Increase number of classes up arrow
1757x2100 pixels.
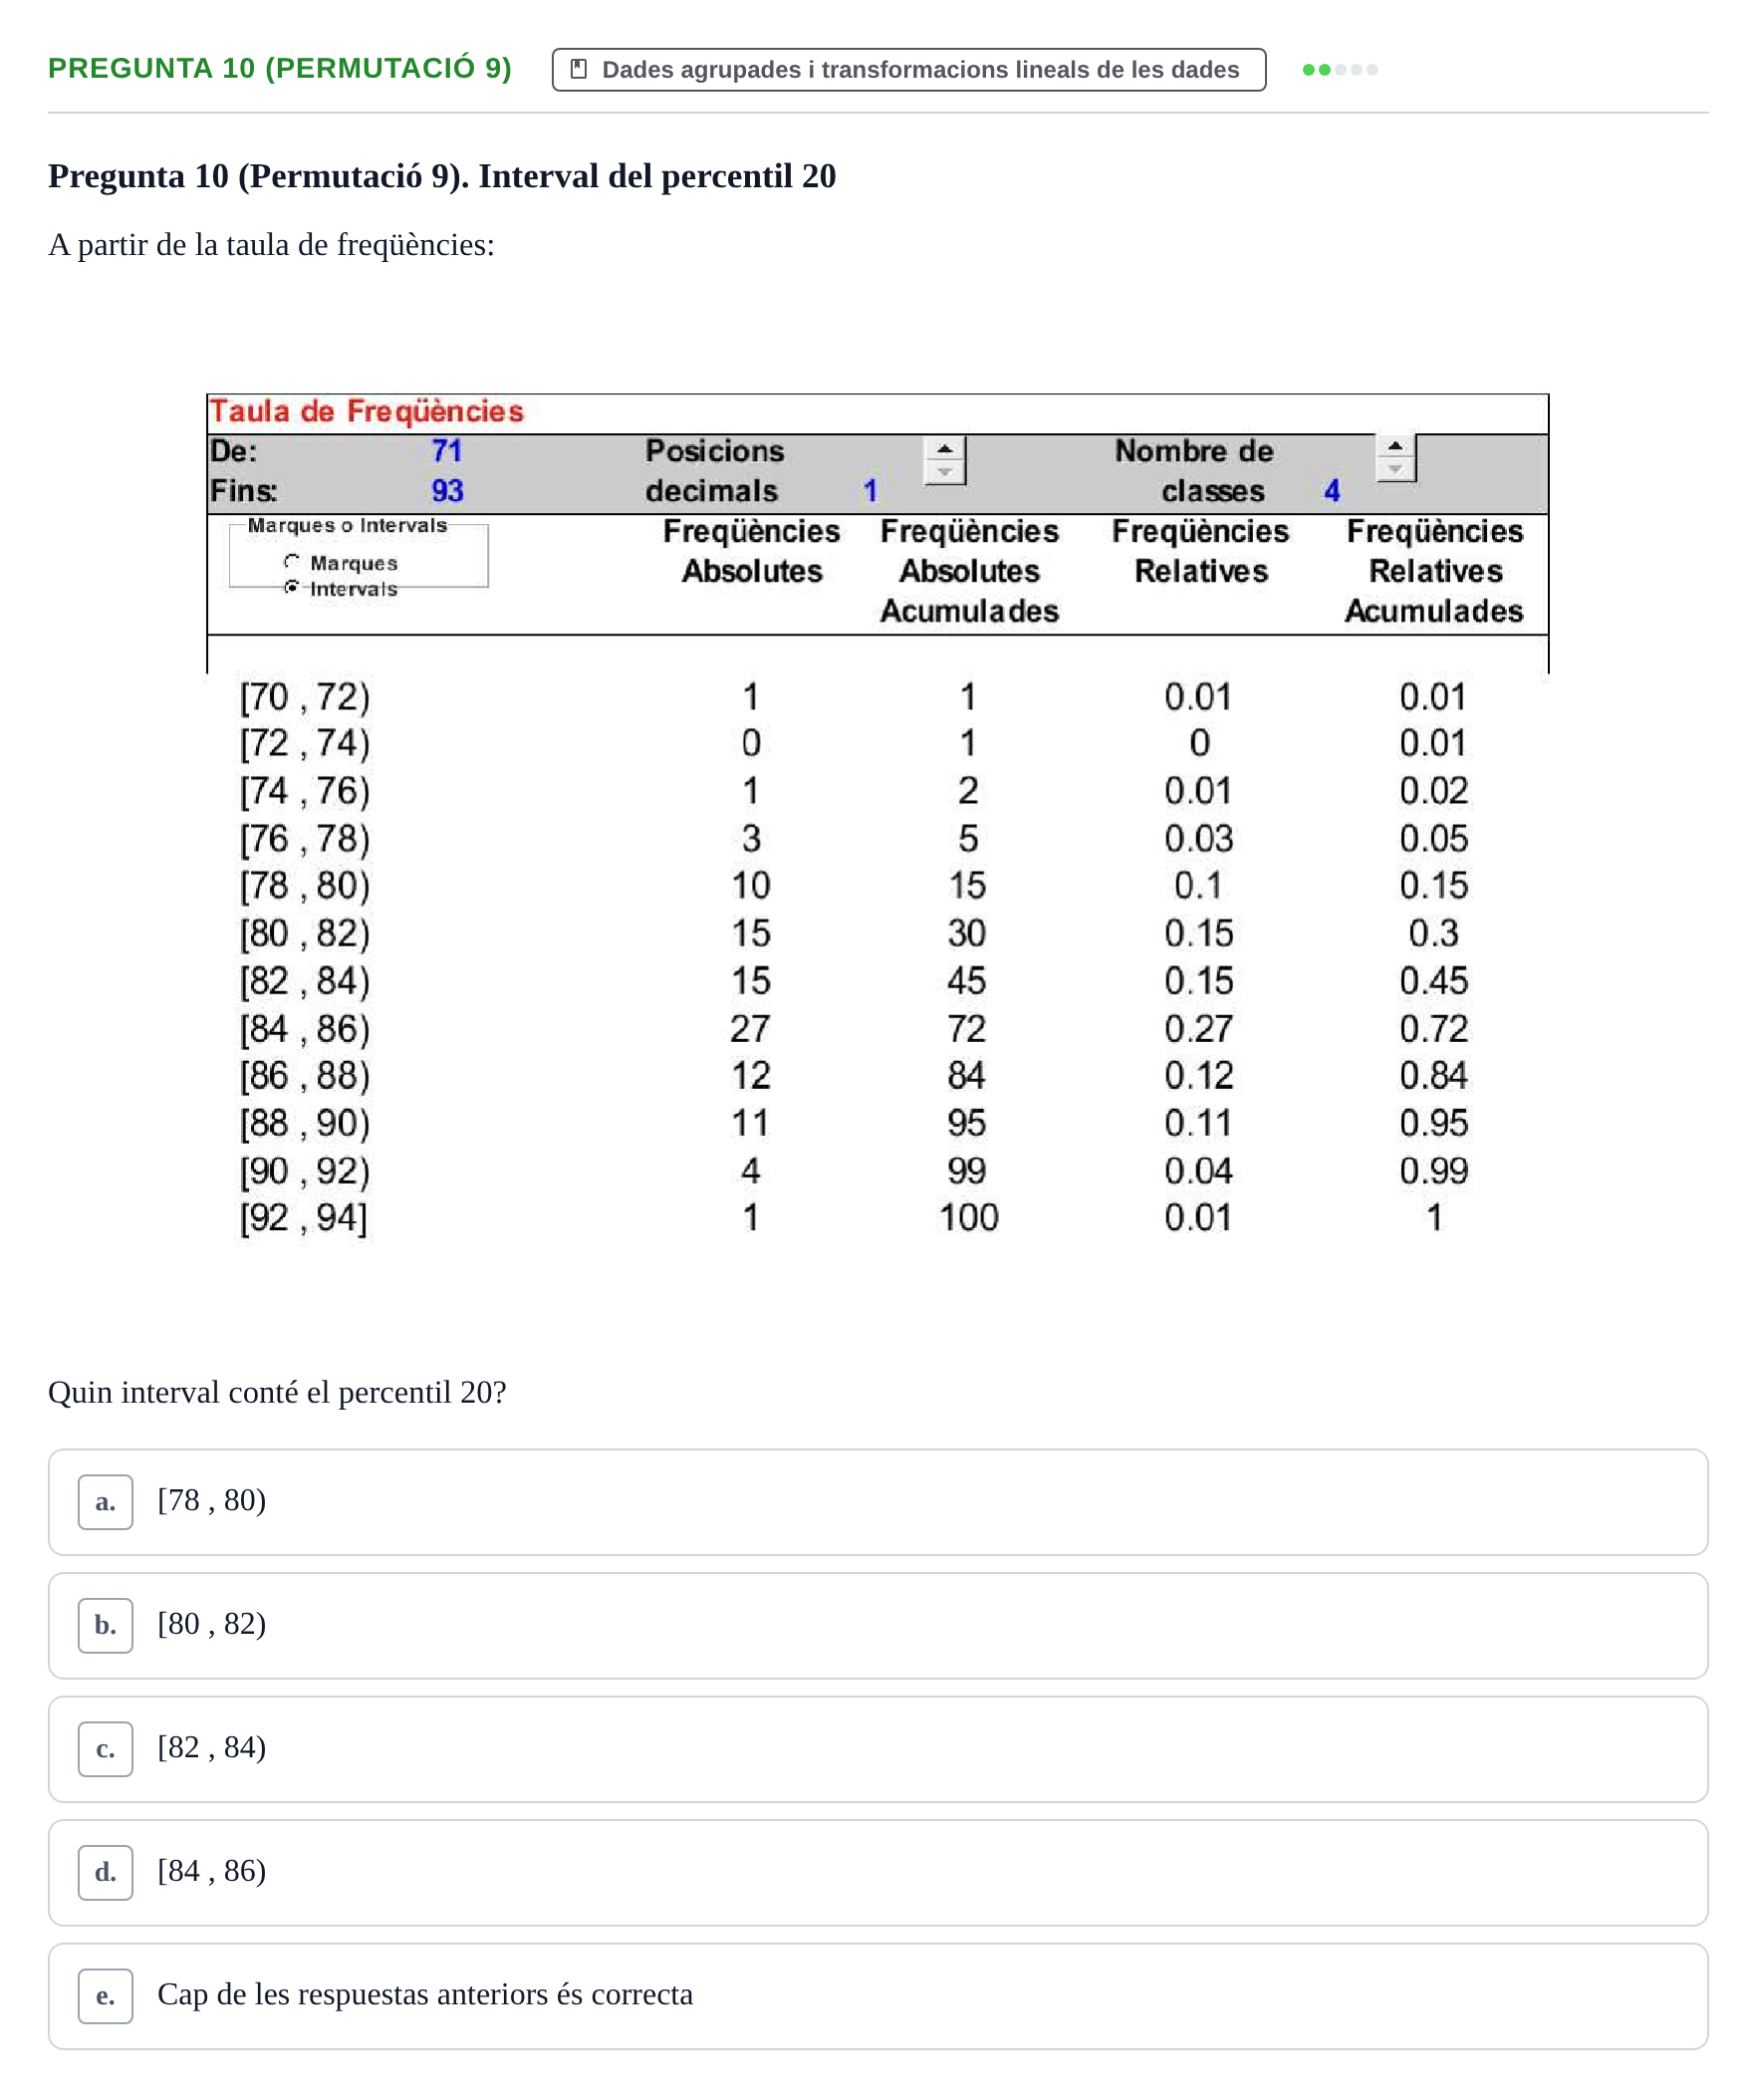(x=1395, y=446)
